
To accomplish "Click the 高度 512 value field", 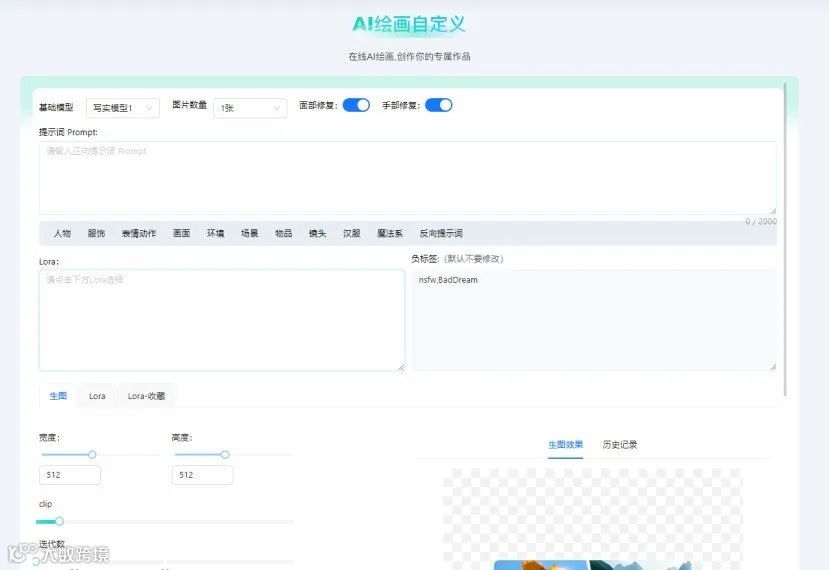I will tap(202, 475).
